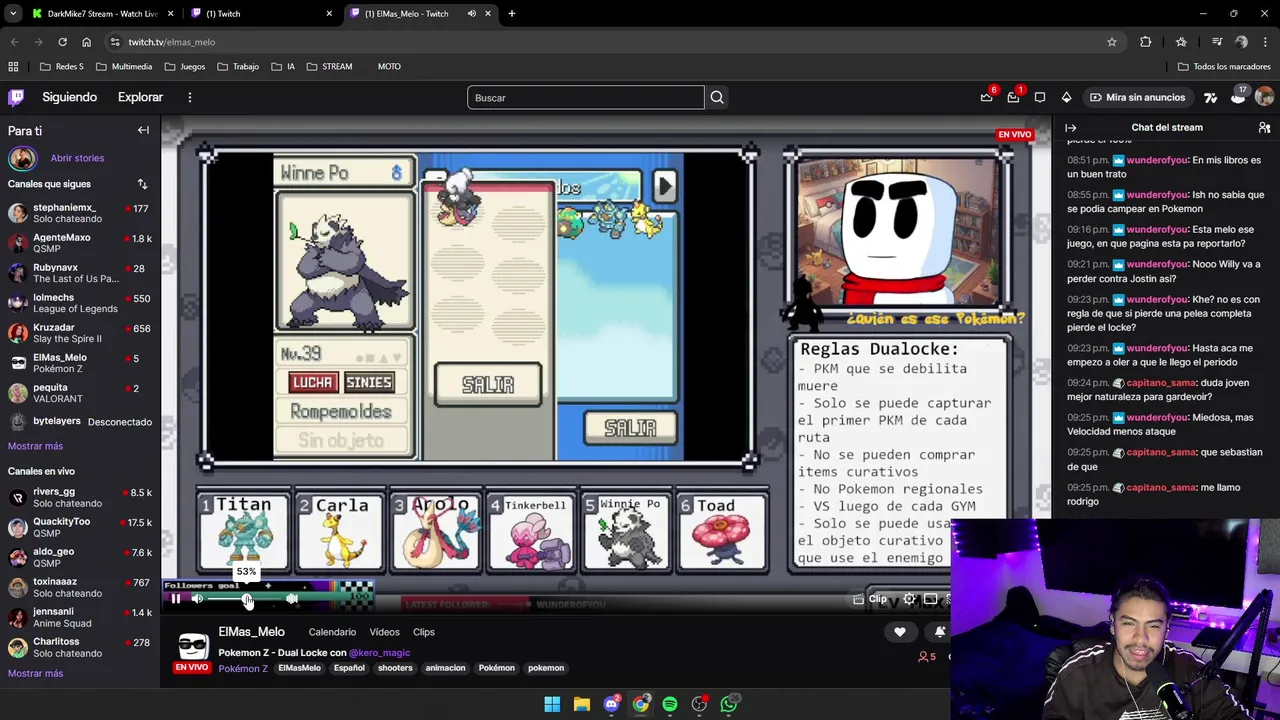The height and width of the screenshot is (720, 1280).
Task: Open chat community users list icon
Action: tap(1264, 127)
